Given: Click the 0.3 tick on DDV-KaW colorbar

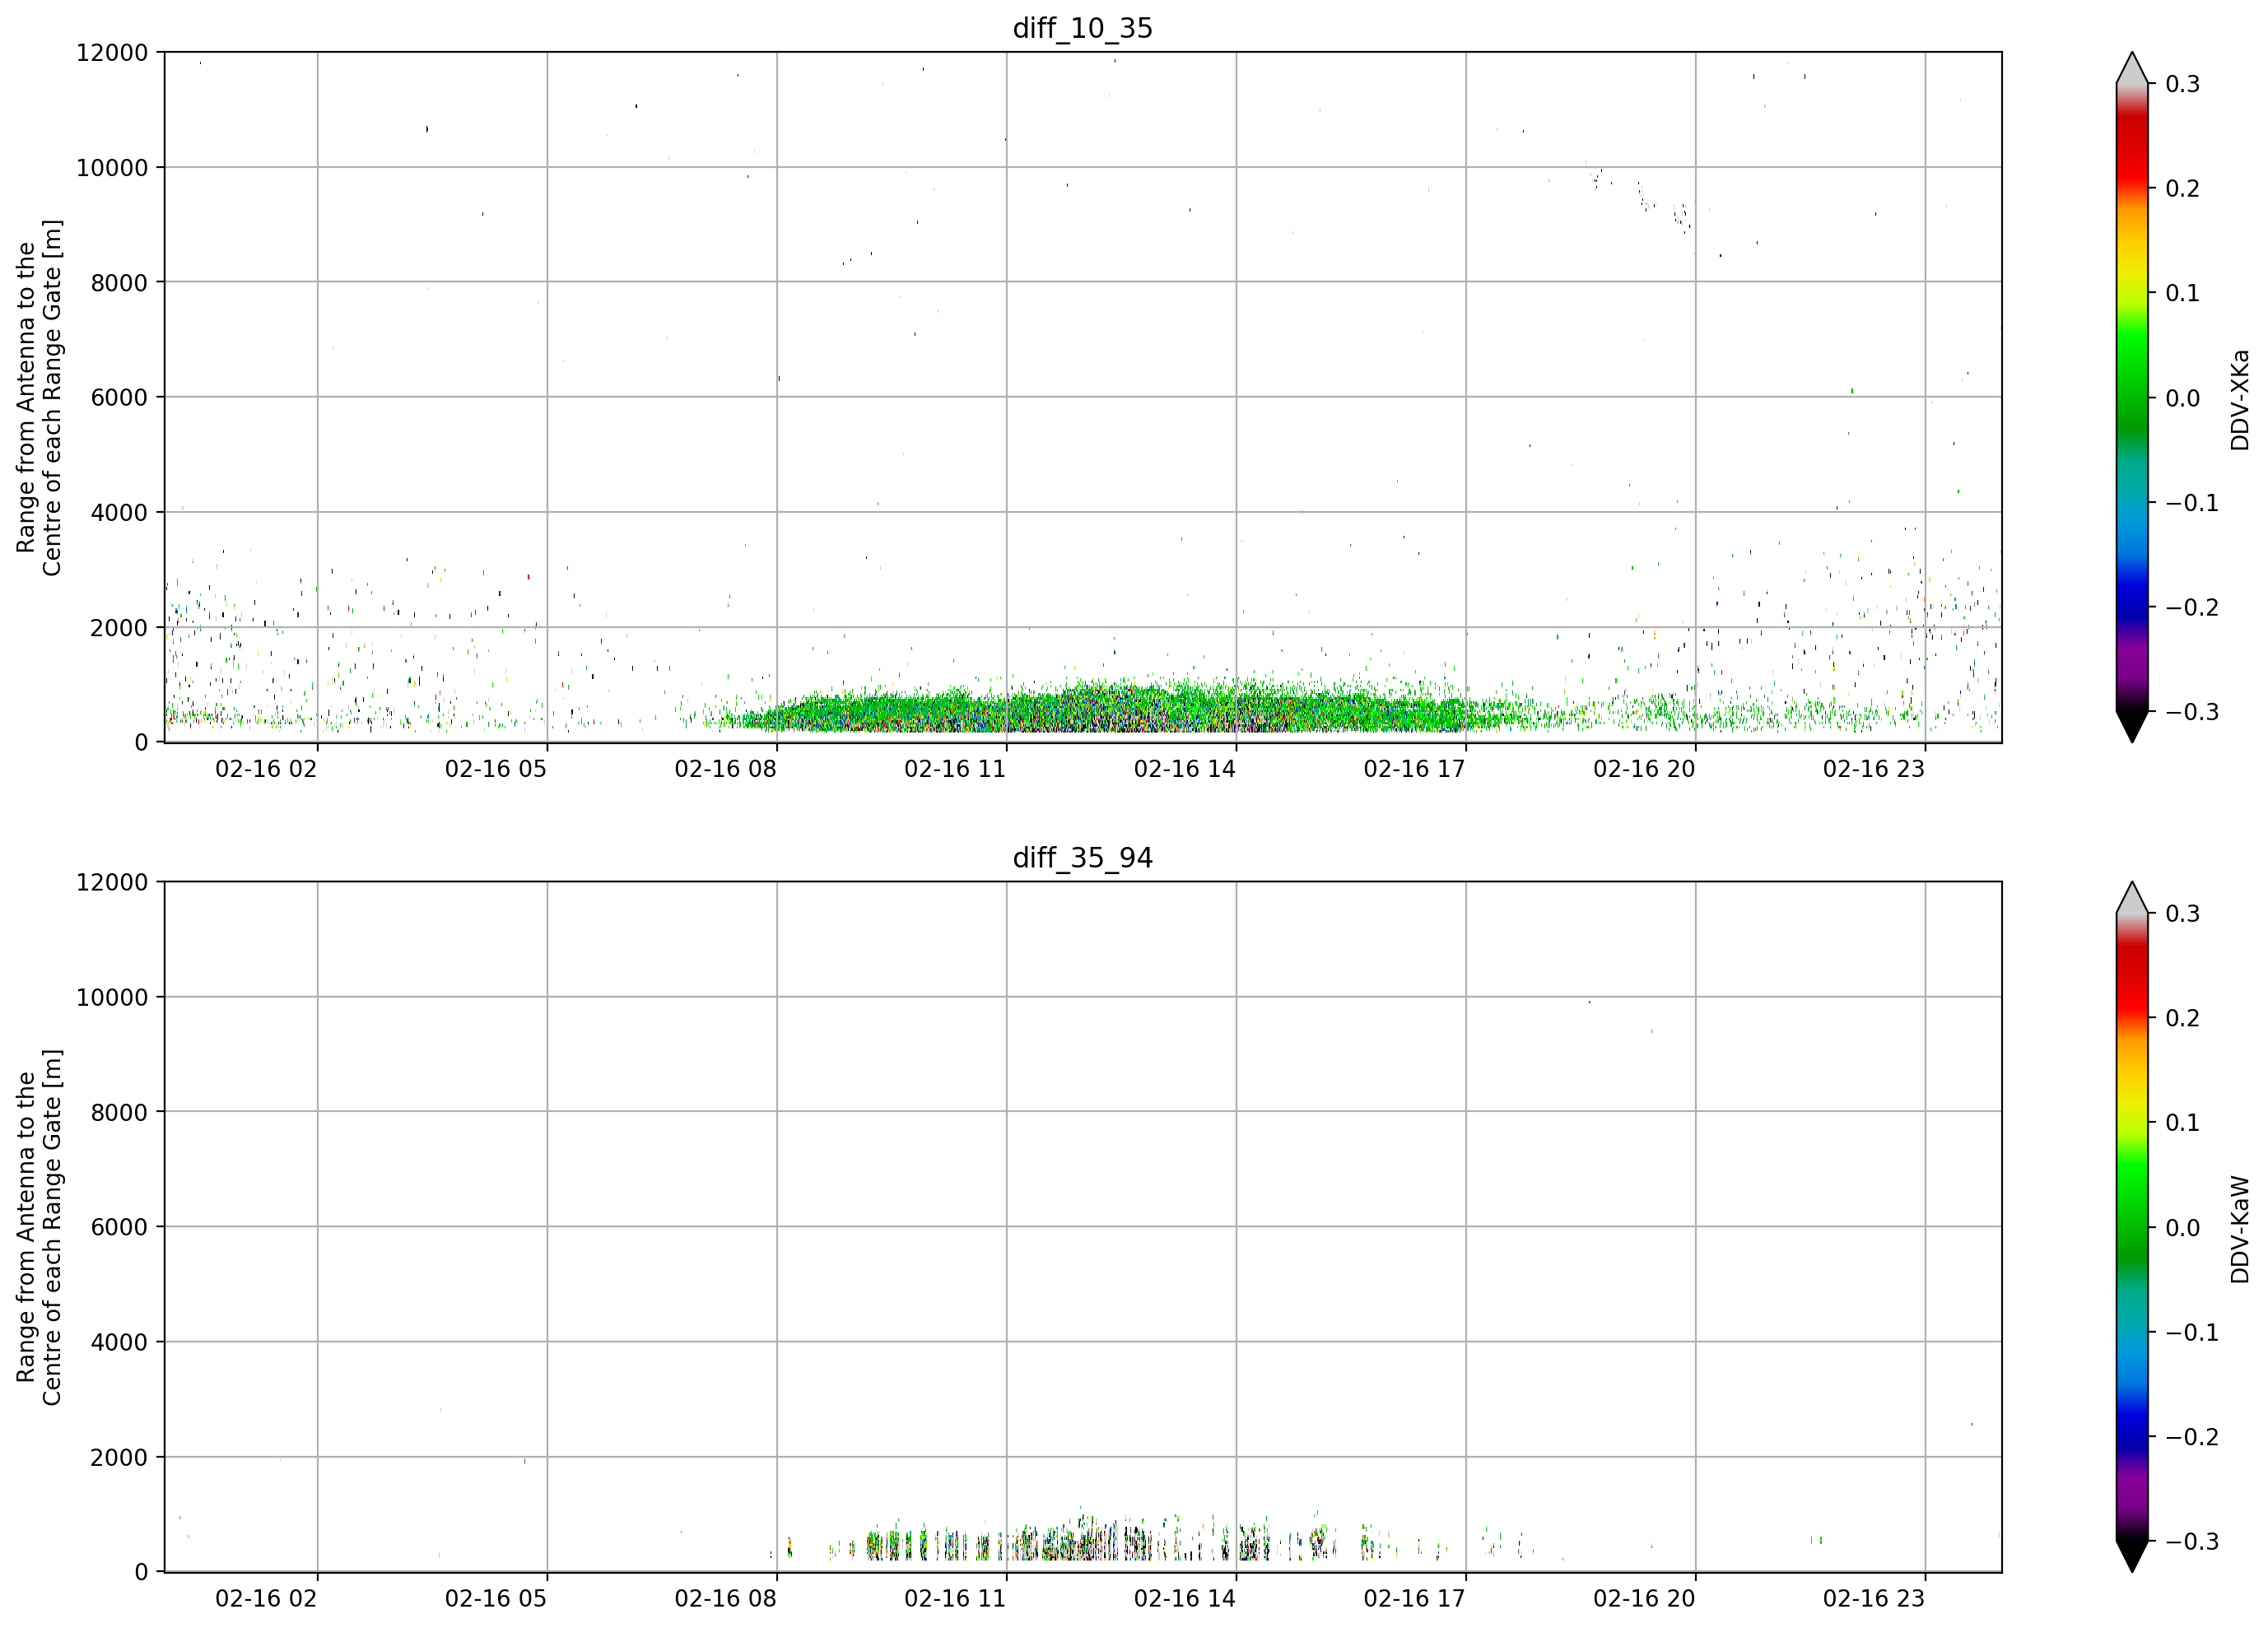Looking at the screenshot, I should [x=2183, y=914].
